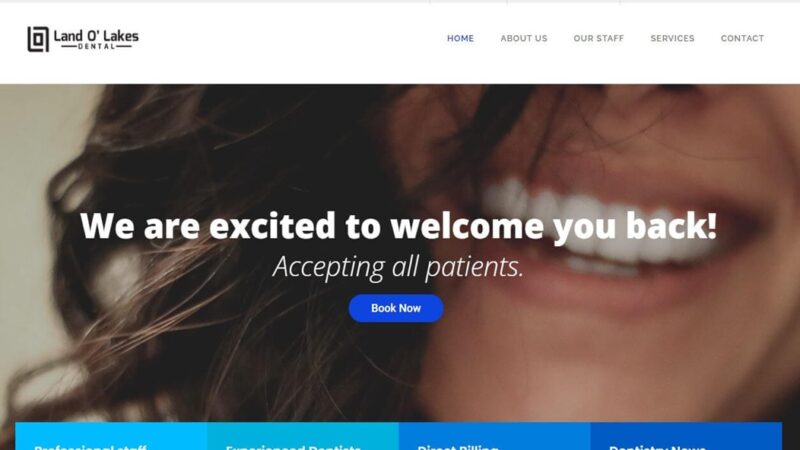Click the 'We are excited to welcome you back!' headline
This screenshot has width=800, height=450.
point(398,226)
